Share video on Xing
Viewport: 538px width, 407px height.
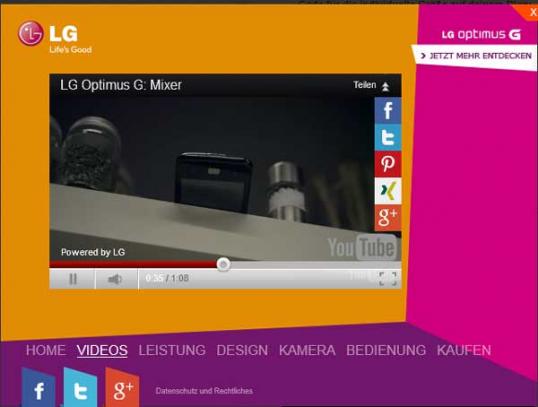coord(388,191)
